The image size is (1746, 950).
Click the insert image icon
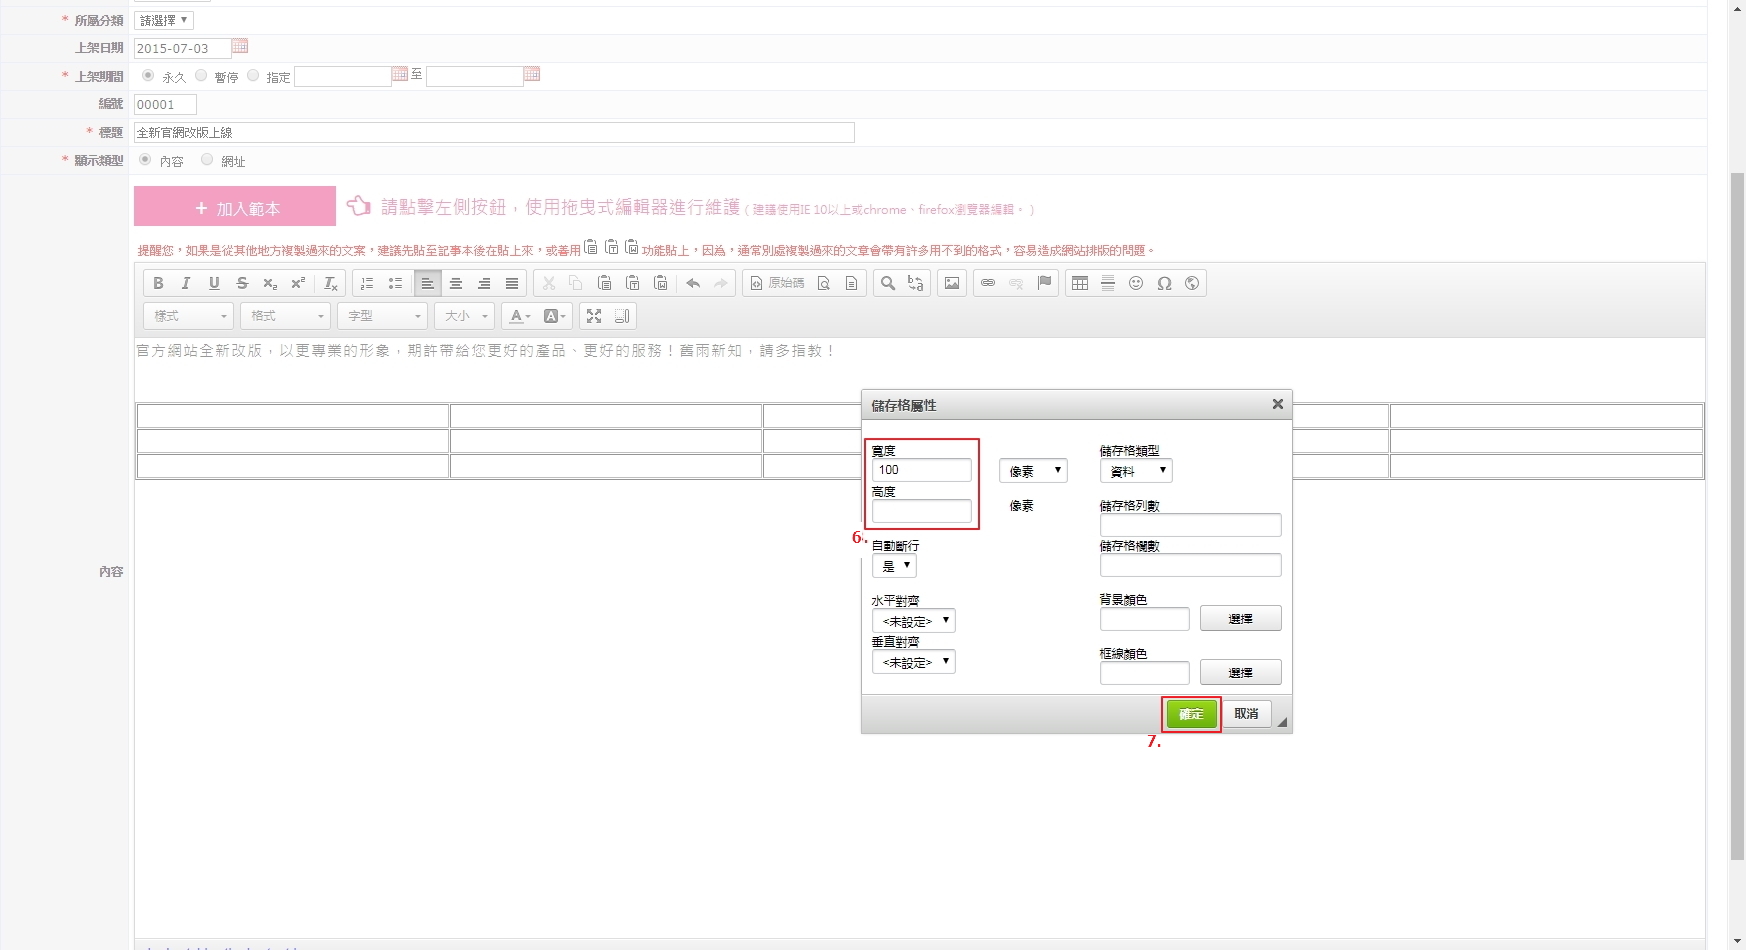click(x=952, y=284)
